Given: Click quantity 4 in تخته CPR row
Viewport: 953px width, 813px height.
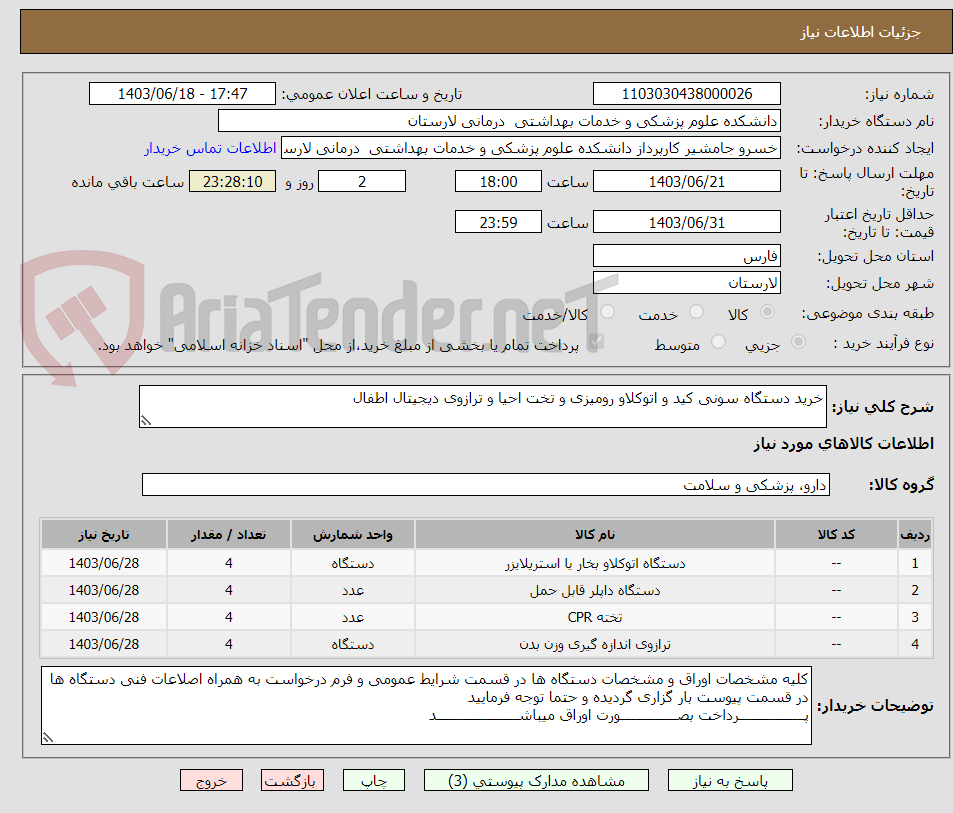Looking at the screenshot, I should tap(229, 617).
